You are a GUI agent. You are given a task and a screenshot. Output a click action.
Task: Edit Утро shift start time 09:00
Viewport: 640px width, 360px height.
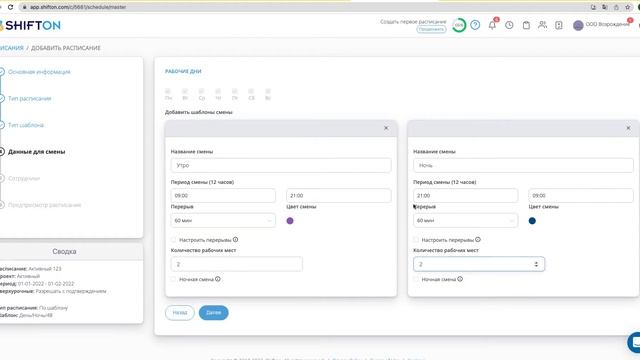[x=223, y=196]
